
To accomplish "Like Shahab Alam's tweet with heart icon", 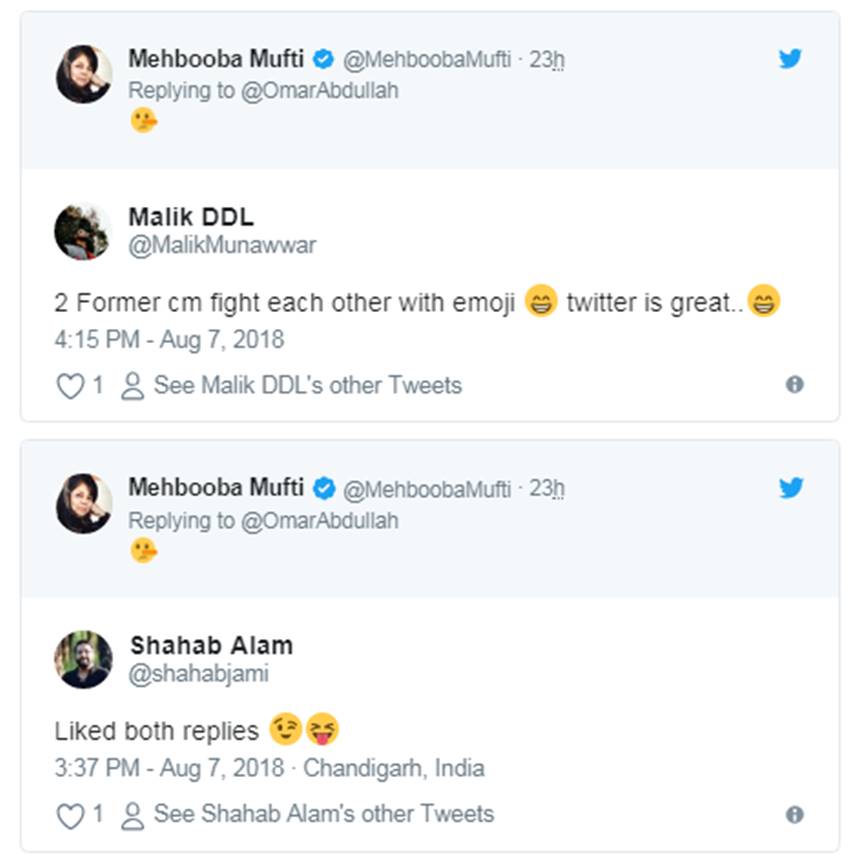I will tap(69, 815).
